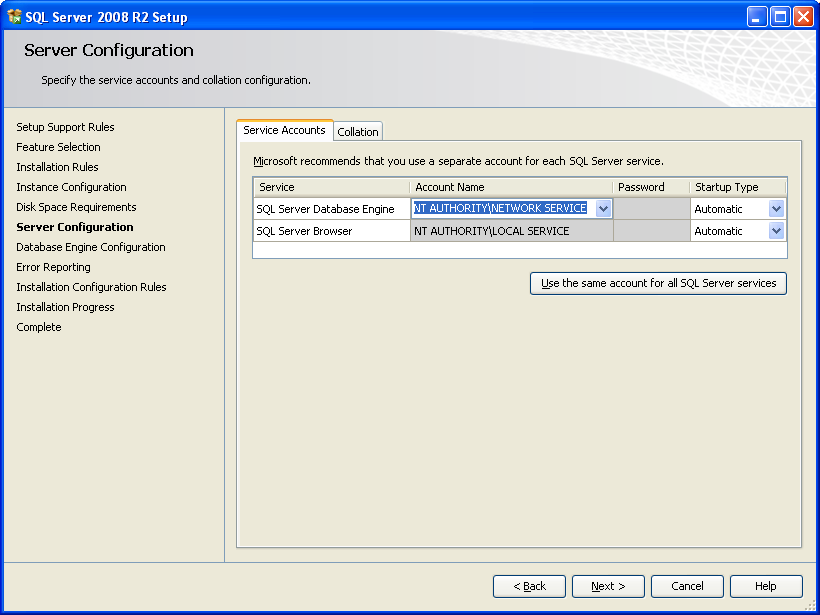The width and height of the screenshot is (820, 615).
Task: Open Disk Space Requirements page
Action: pyautogui.click(x=77, y=207)
